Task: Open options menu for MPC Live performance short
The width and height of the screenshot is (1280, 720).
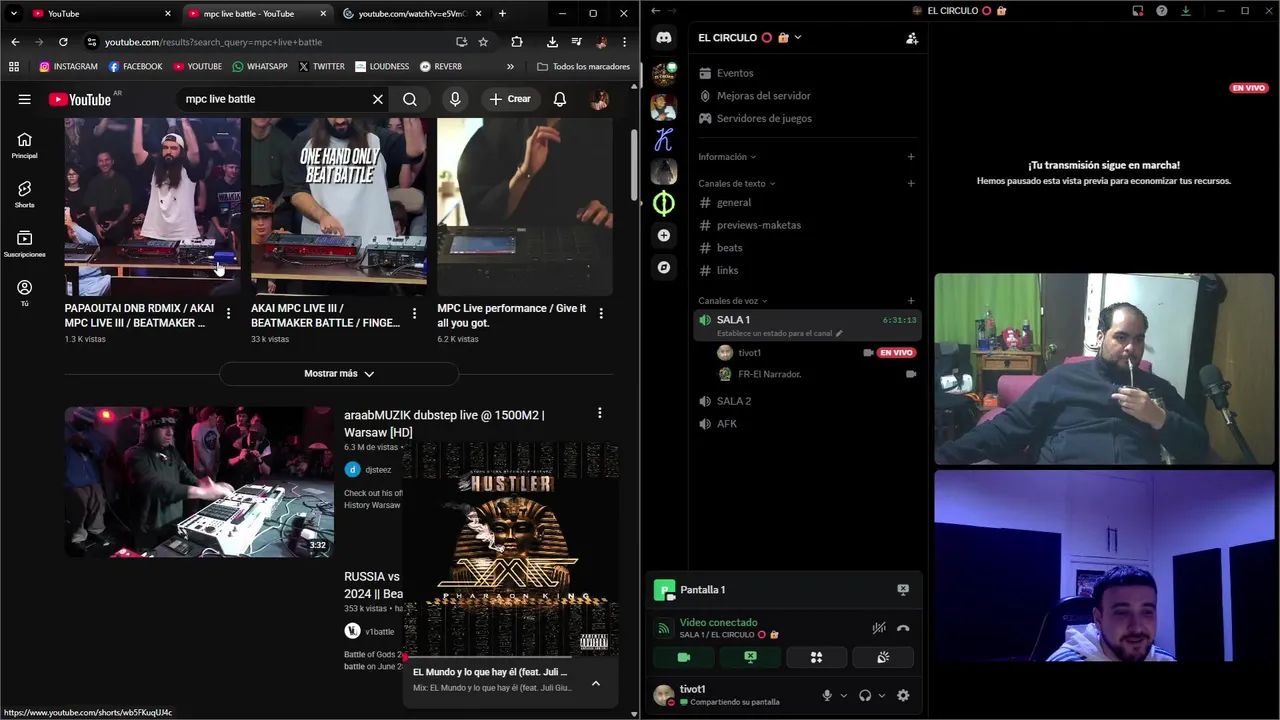Action: pos(601,314)
